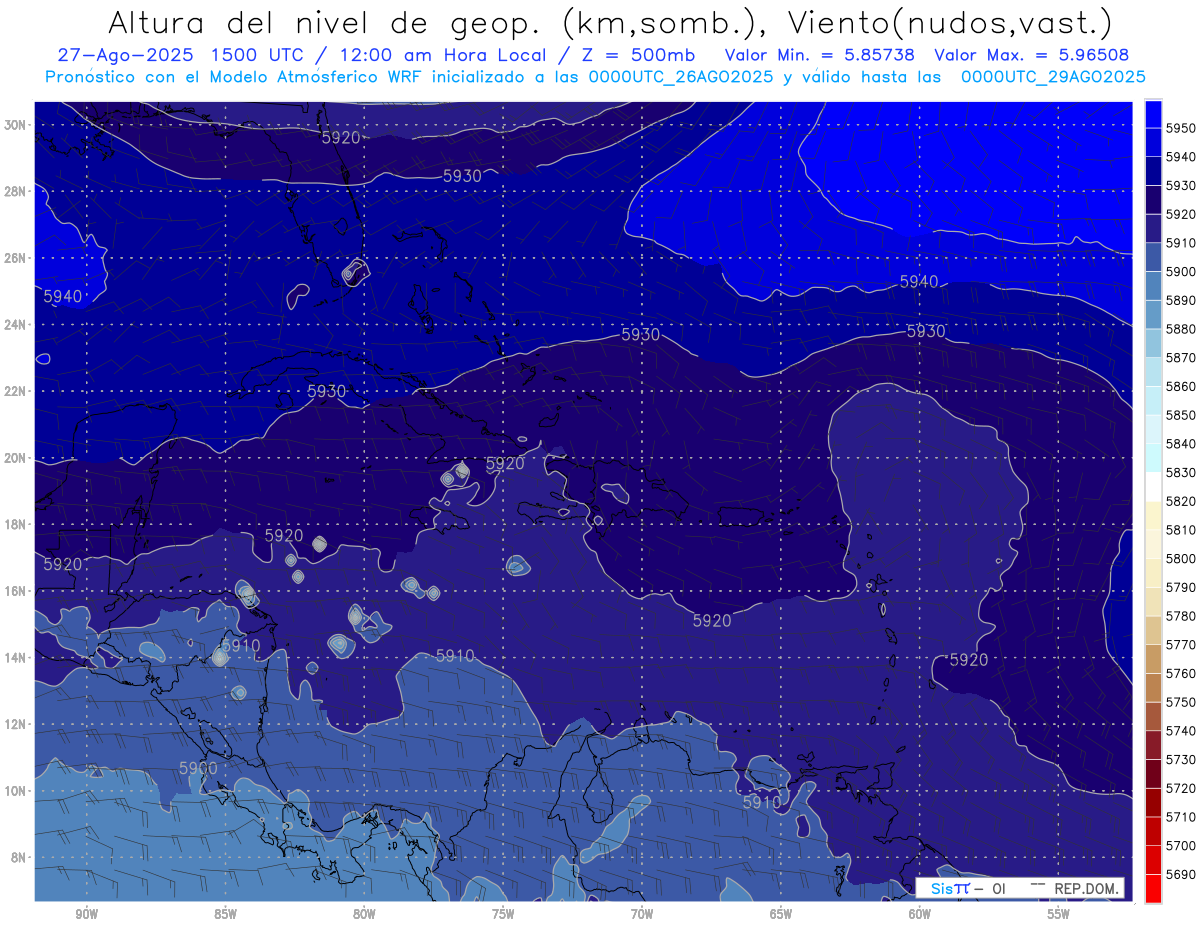Click the colorbar label 5750

(x=1181, y=702)
